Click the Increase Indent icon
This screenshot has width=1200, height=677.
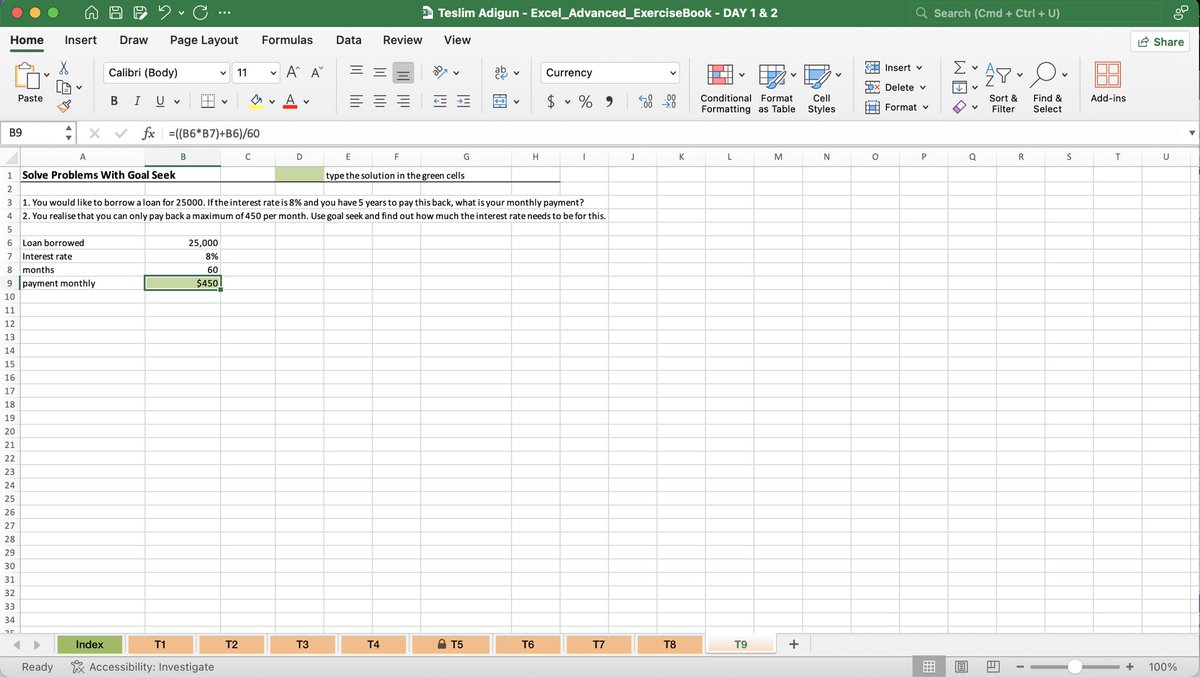tap(463, 101)
